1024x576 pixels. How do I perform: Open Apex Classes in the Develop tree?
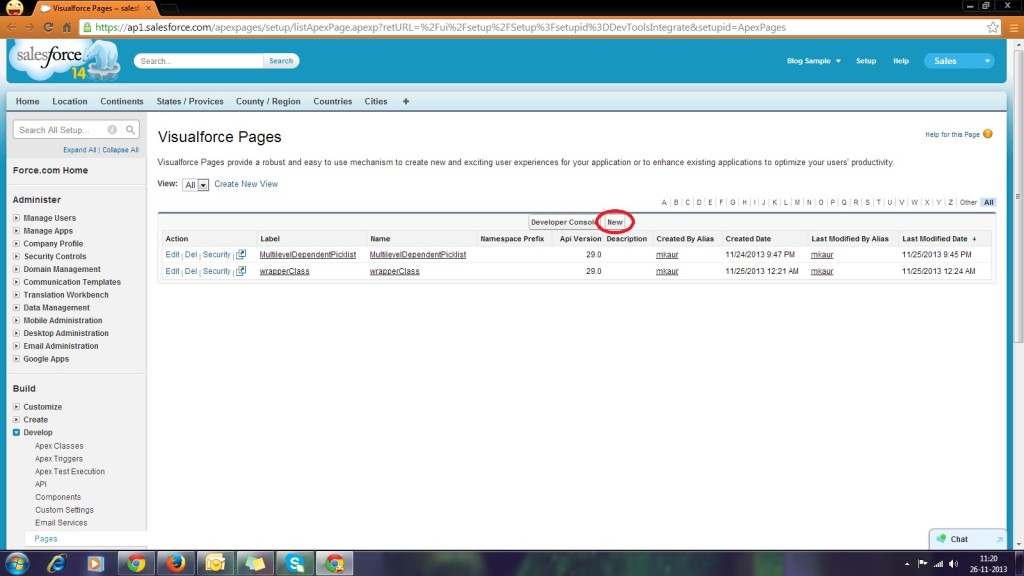tap(59, 446)
